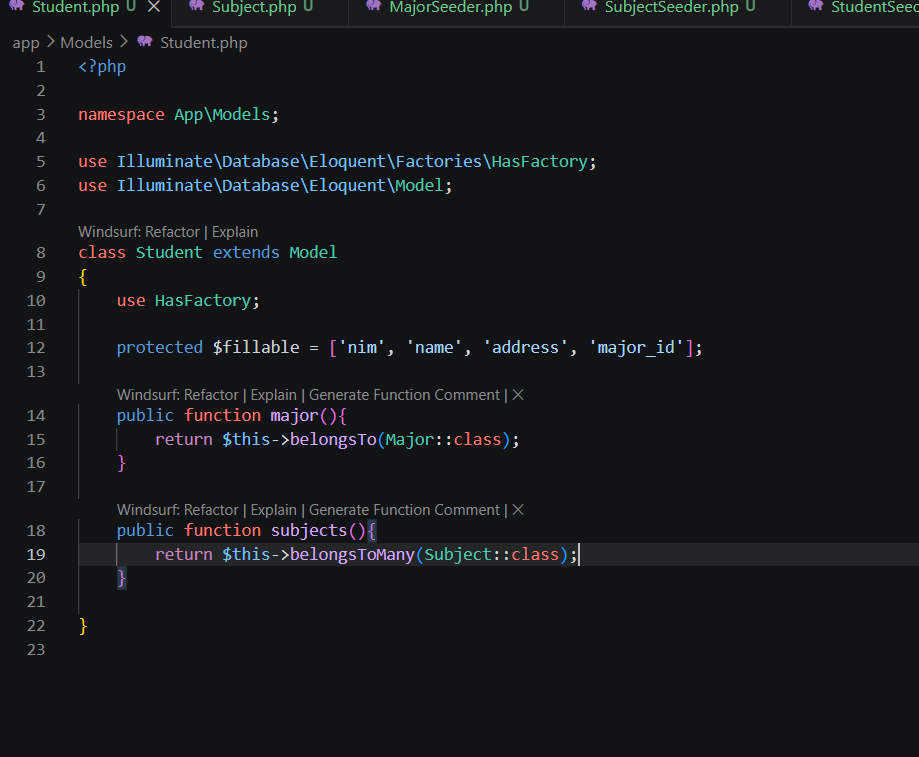Click the 'major_id' string in fillable
The image size is (919, 757).
(636, 348)
